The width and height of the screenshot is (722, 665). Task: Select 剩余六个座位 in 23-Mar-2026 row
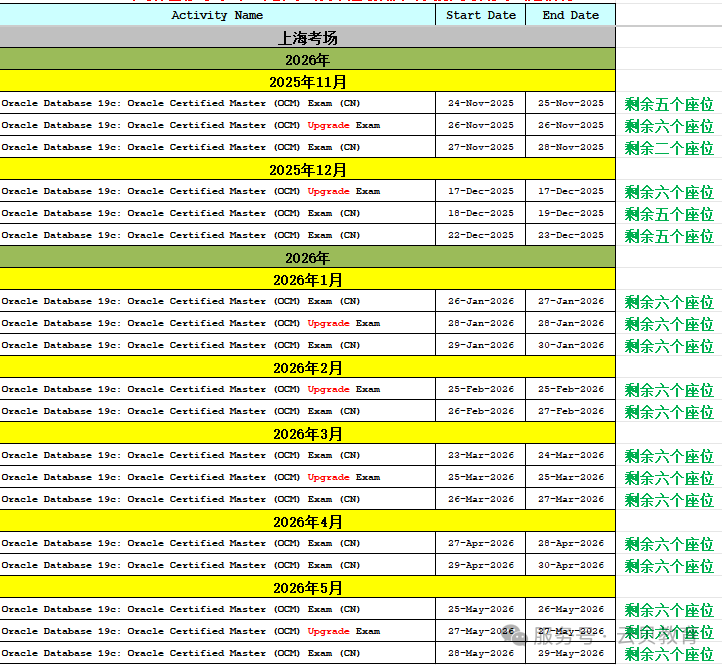[669, 456]
